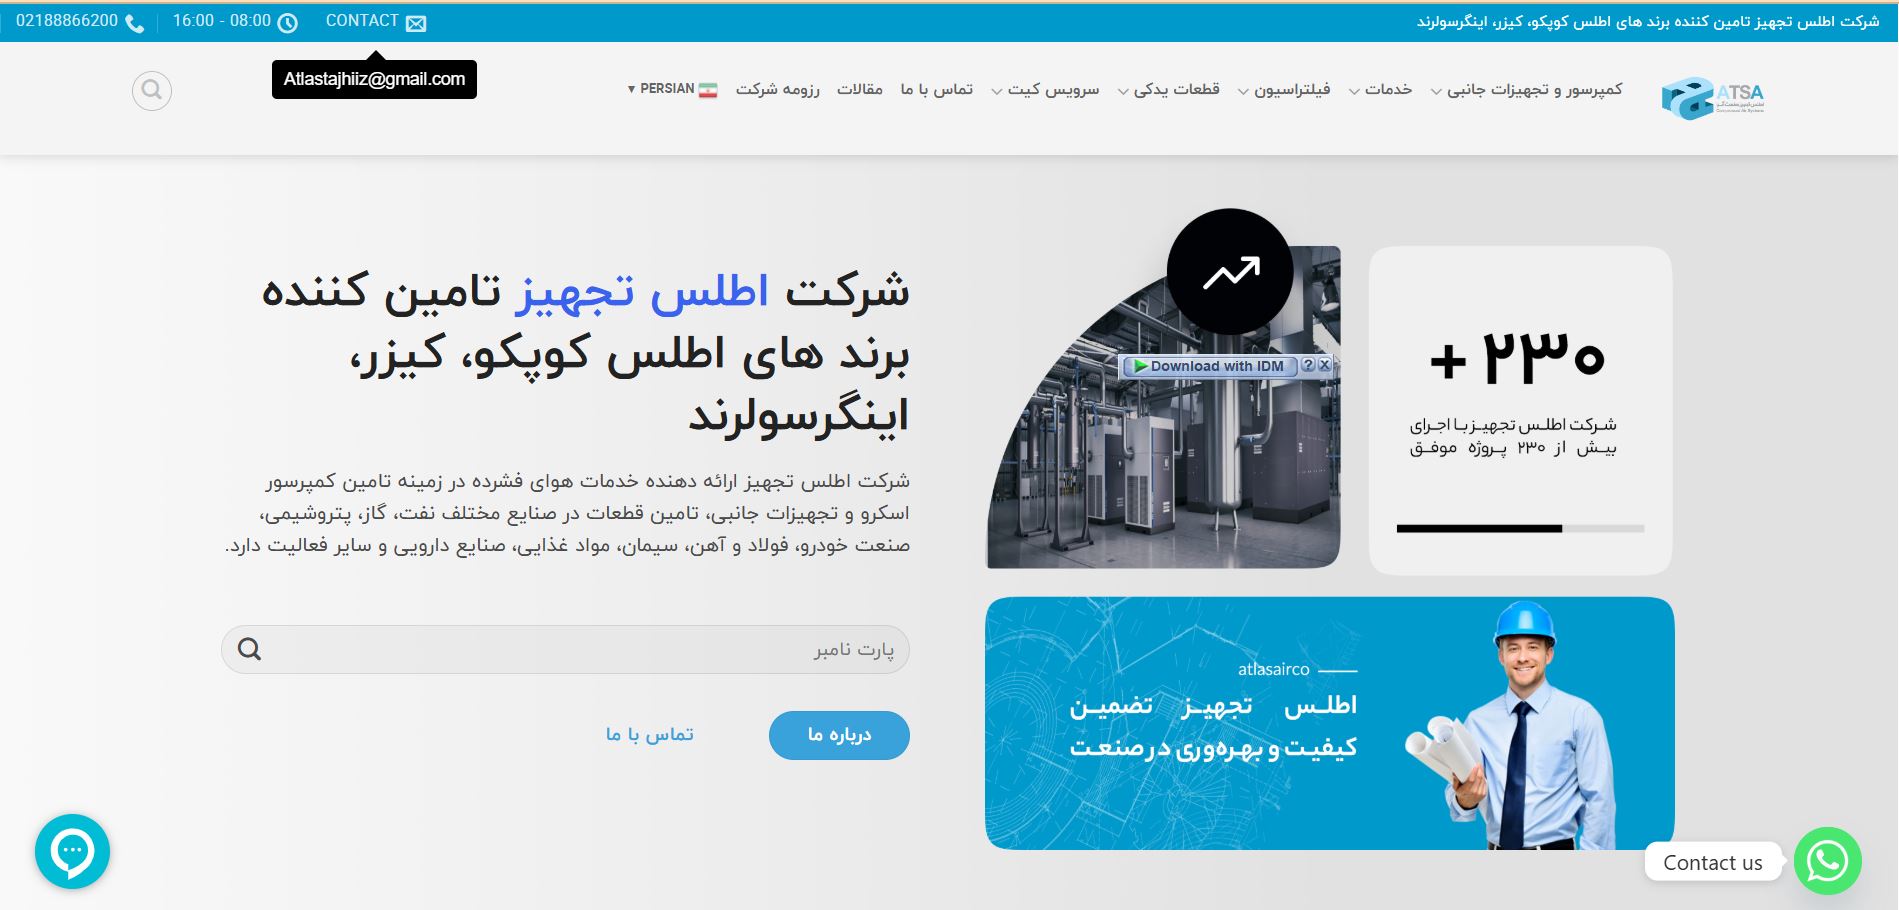
Task: Open the teal chat bubble widget
Action: pyautogui.click(x=72, y=852)
